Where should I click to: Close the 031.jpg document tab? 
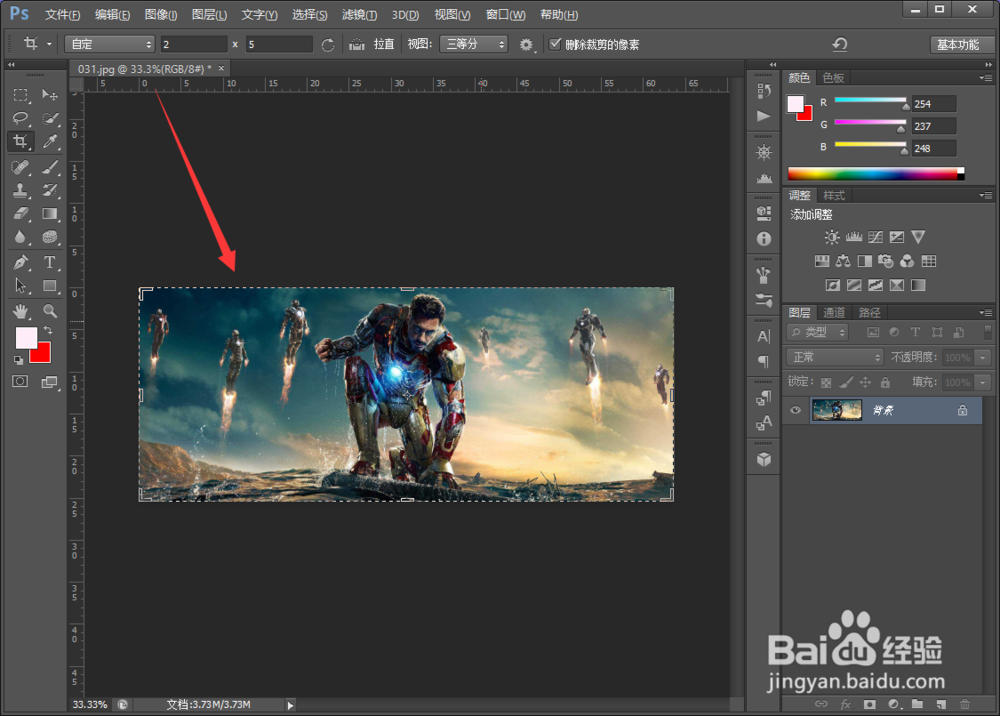tap(221, 68)
